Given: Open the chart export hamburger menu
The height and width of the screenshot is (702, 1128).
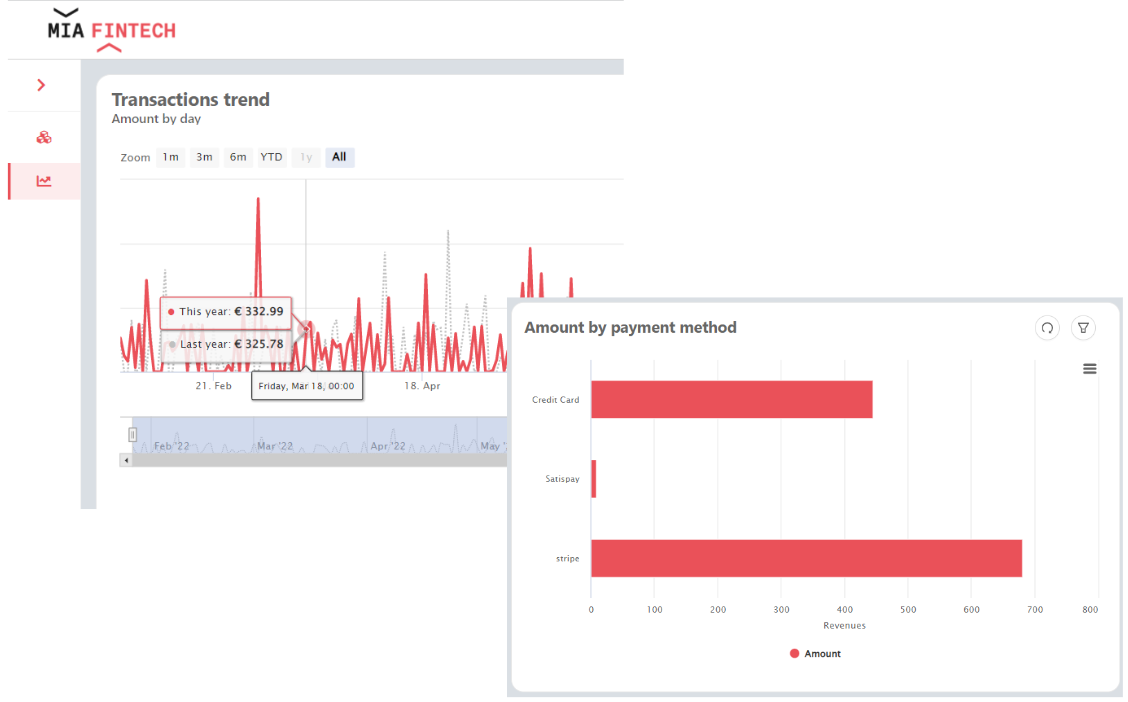Looking at the screenshot, I should click(x=1089, y=368).
